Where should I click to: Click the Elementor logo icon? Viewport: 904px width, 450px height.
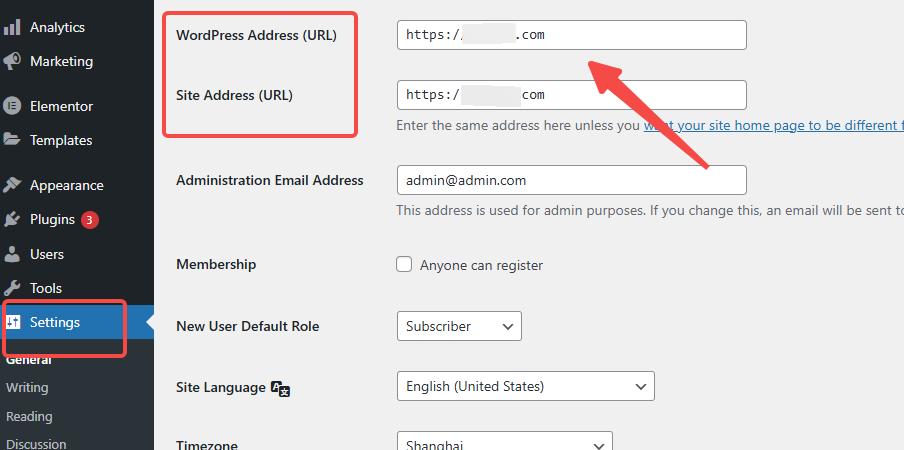pos(12,106)
